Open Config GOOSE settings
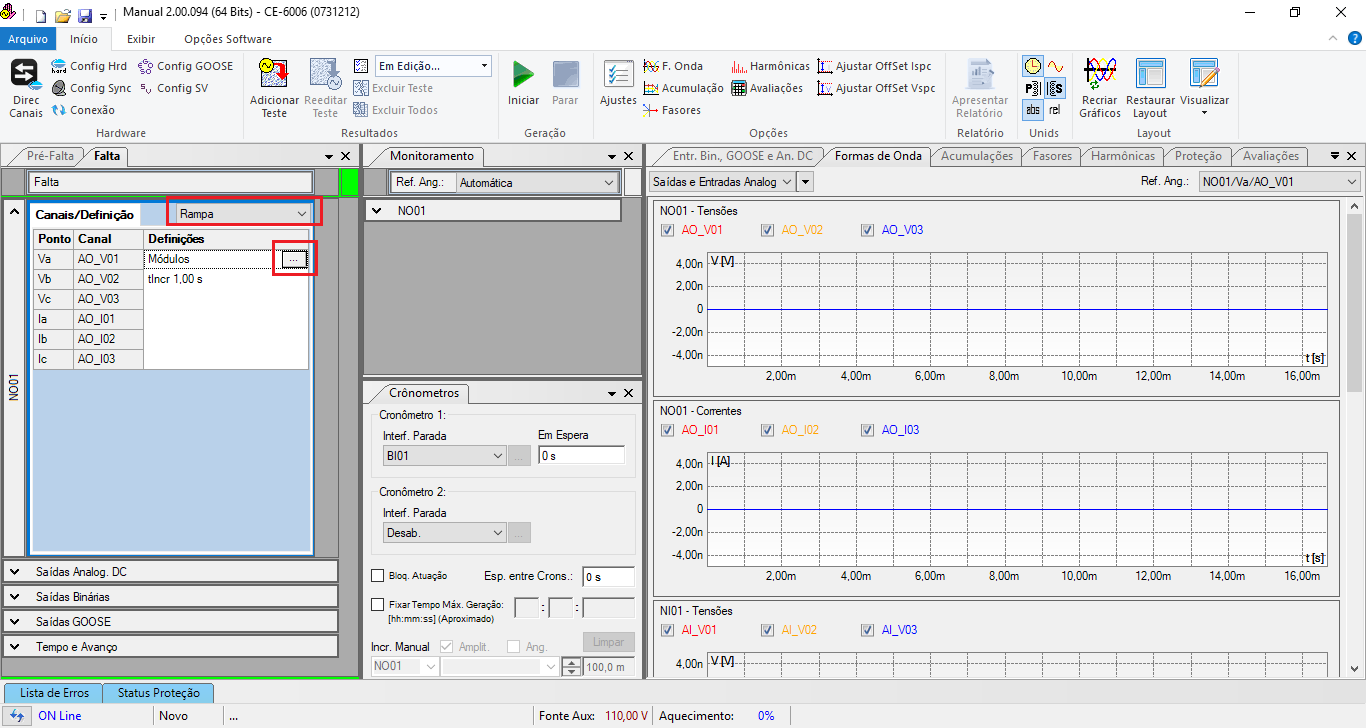1366x728 pixels. tap(185, 66)
